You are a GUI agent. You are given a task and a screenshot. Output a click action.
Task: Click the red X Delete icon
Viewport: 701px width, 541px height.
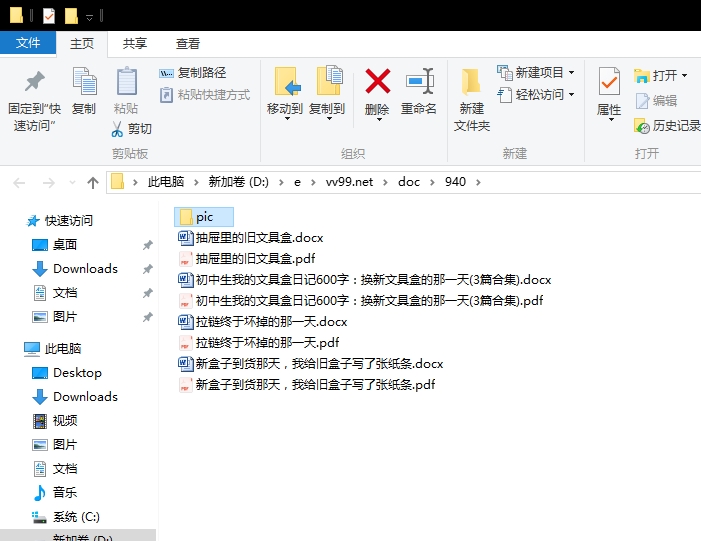(378, 81)
